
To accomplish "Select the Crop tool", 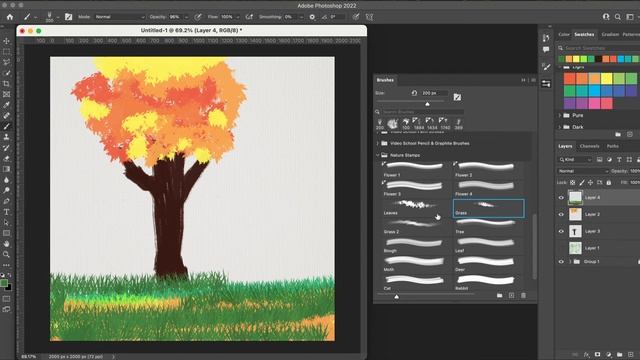I will [6, 84].
